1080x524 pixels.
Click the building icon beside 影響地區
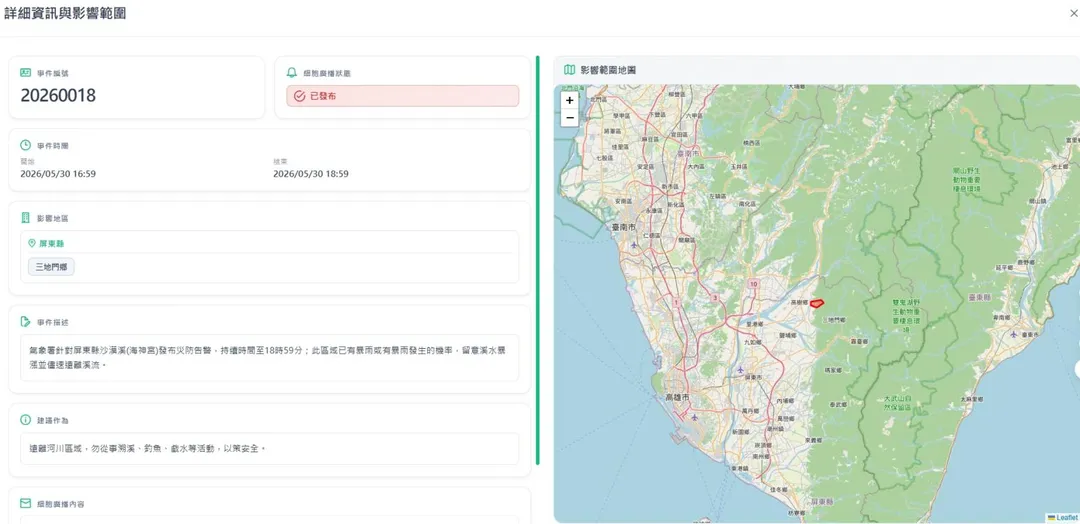(x=25, y=218)
